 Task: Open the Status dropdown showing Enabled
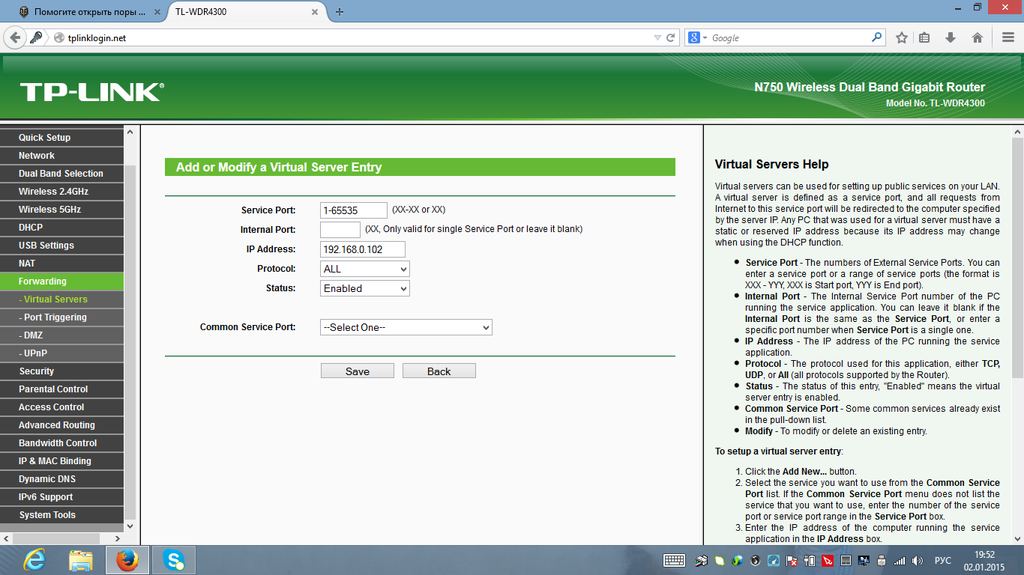(x=364, y=288)
